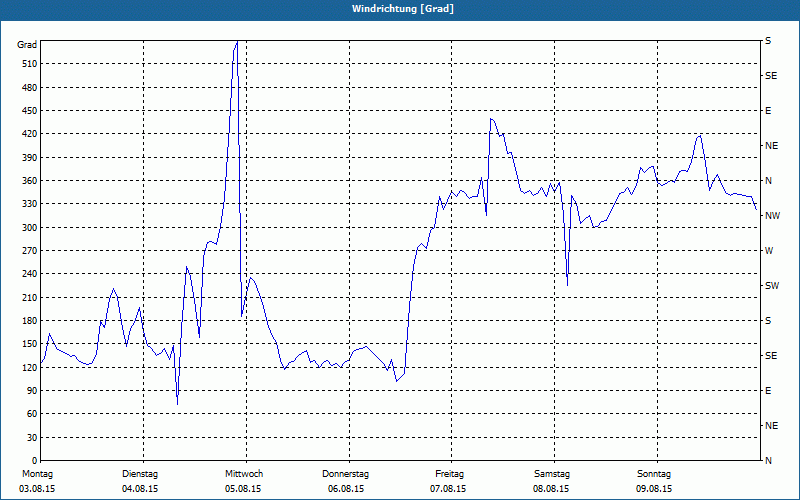Screen dimensions: 800x500
Task: Click the 0 value on left axis
Action: pyautogui.click(x=35, y=461)
